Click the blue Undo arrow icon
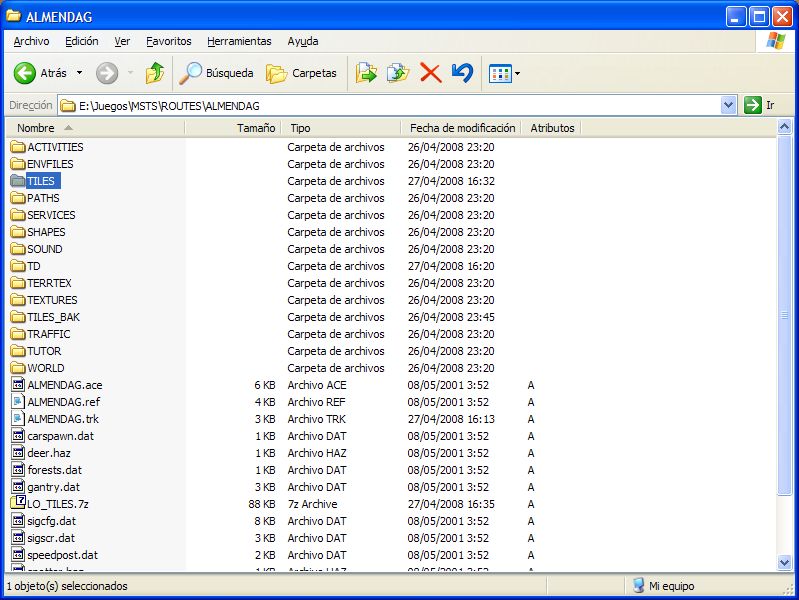799x600 pixels. coord(461,73)
